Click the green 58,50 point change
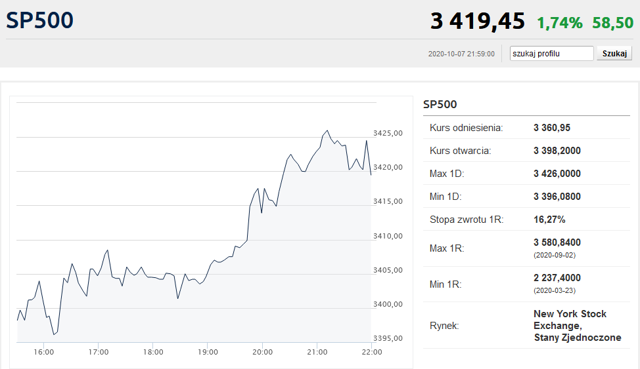Viewport: 640px width, 369px height. (613, 23)
